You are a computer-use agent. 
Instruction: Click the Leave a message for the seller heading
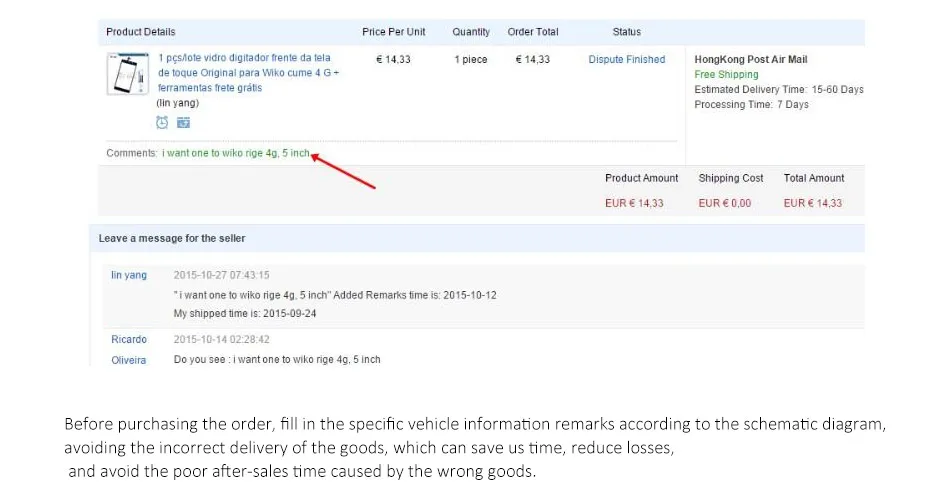172,238
